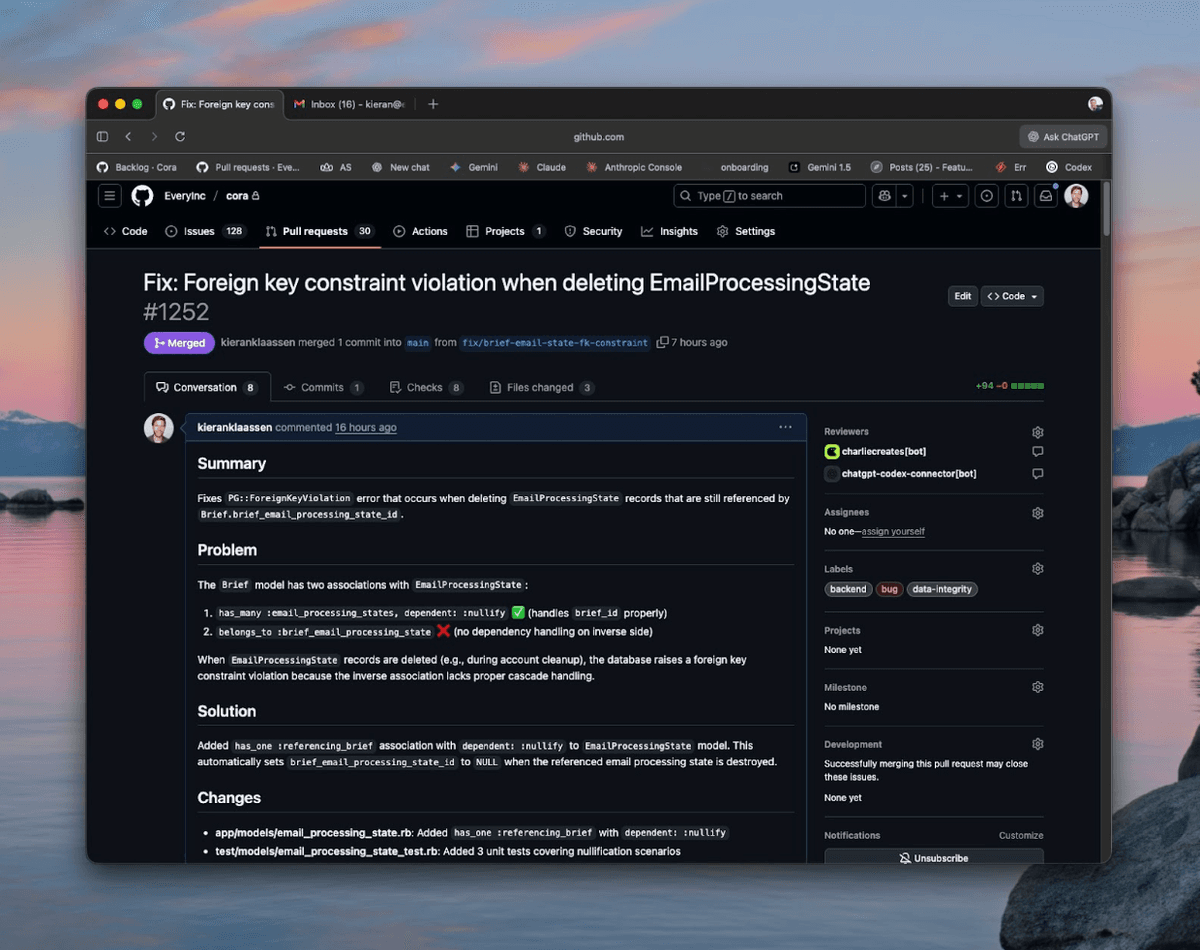The width and height of the screenshot is (1200, 950).
Task: Go back with browser back arrow
Action: pos(128,137)
